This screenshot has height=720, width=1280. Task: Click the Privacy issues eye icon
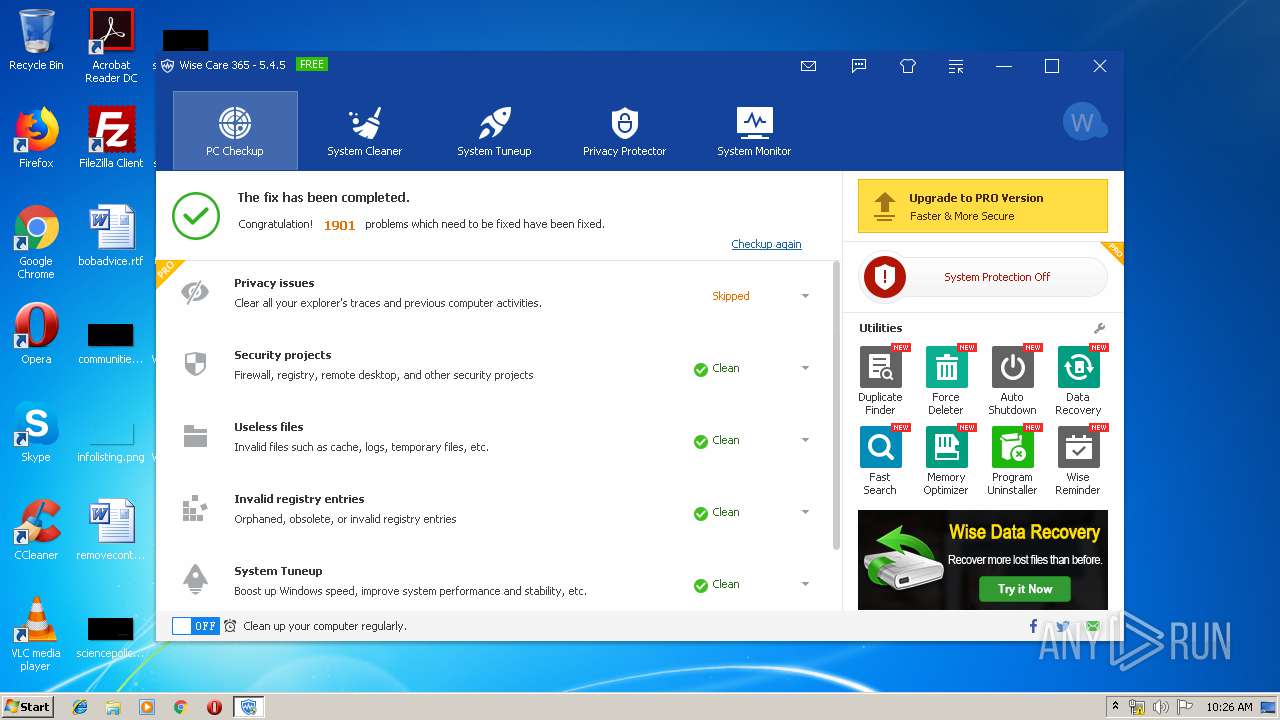(x=195, y=292)
